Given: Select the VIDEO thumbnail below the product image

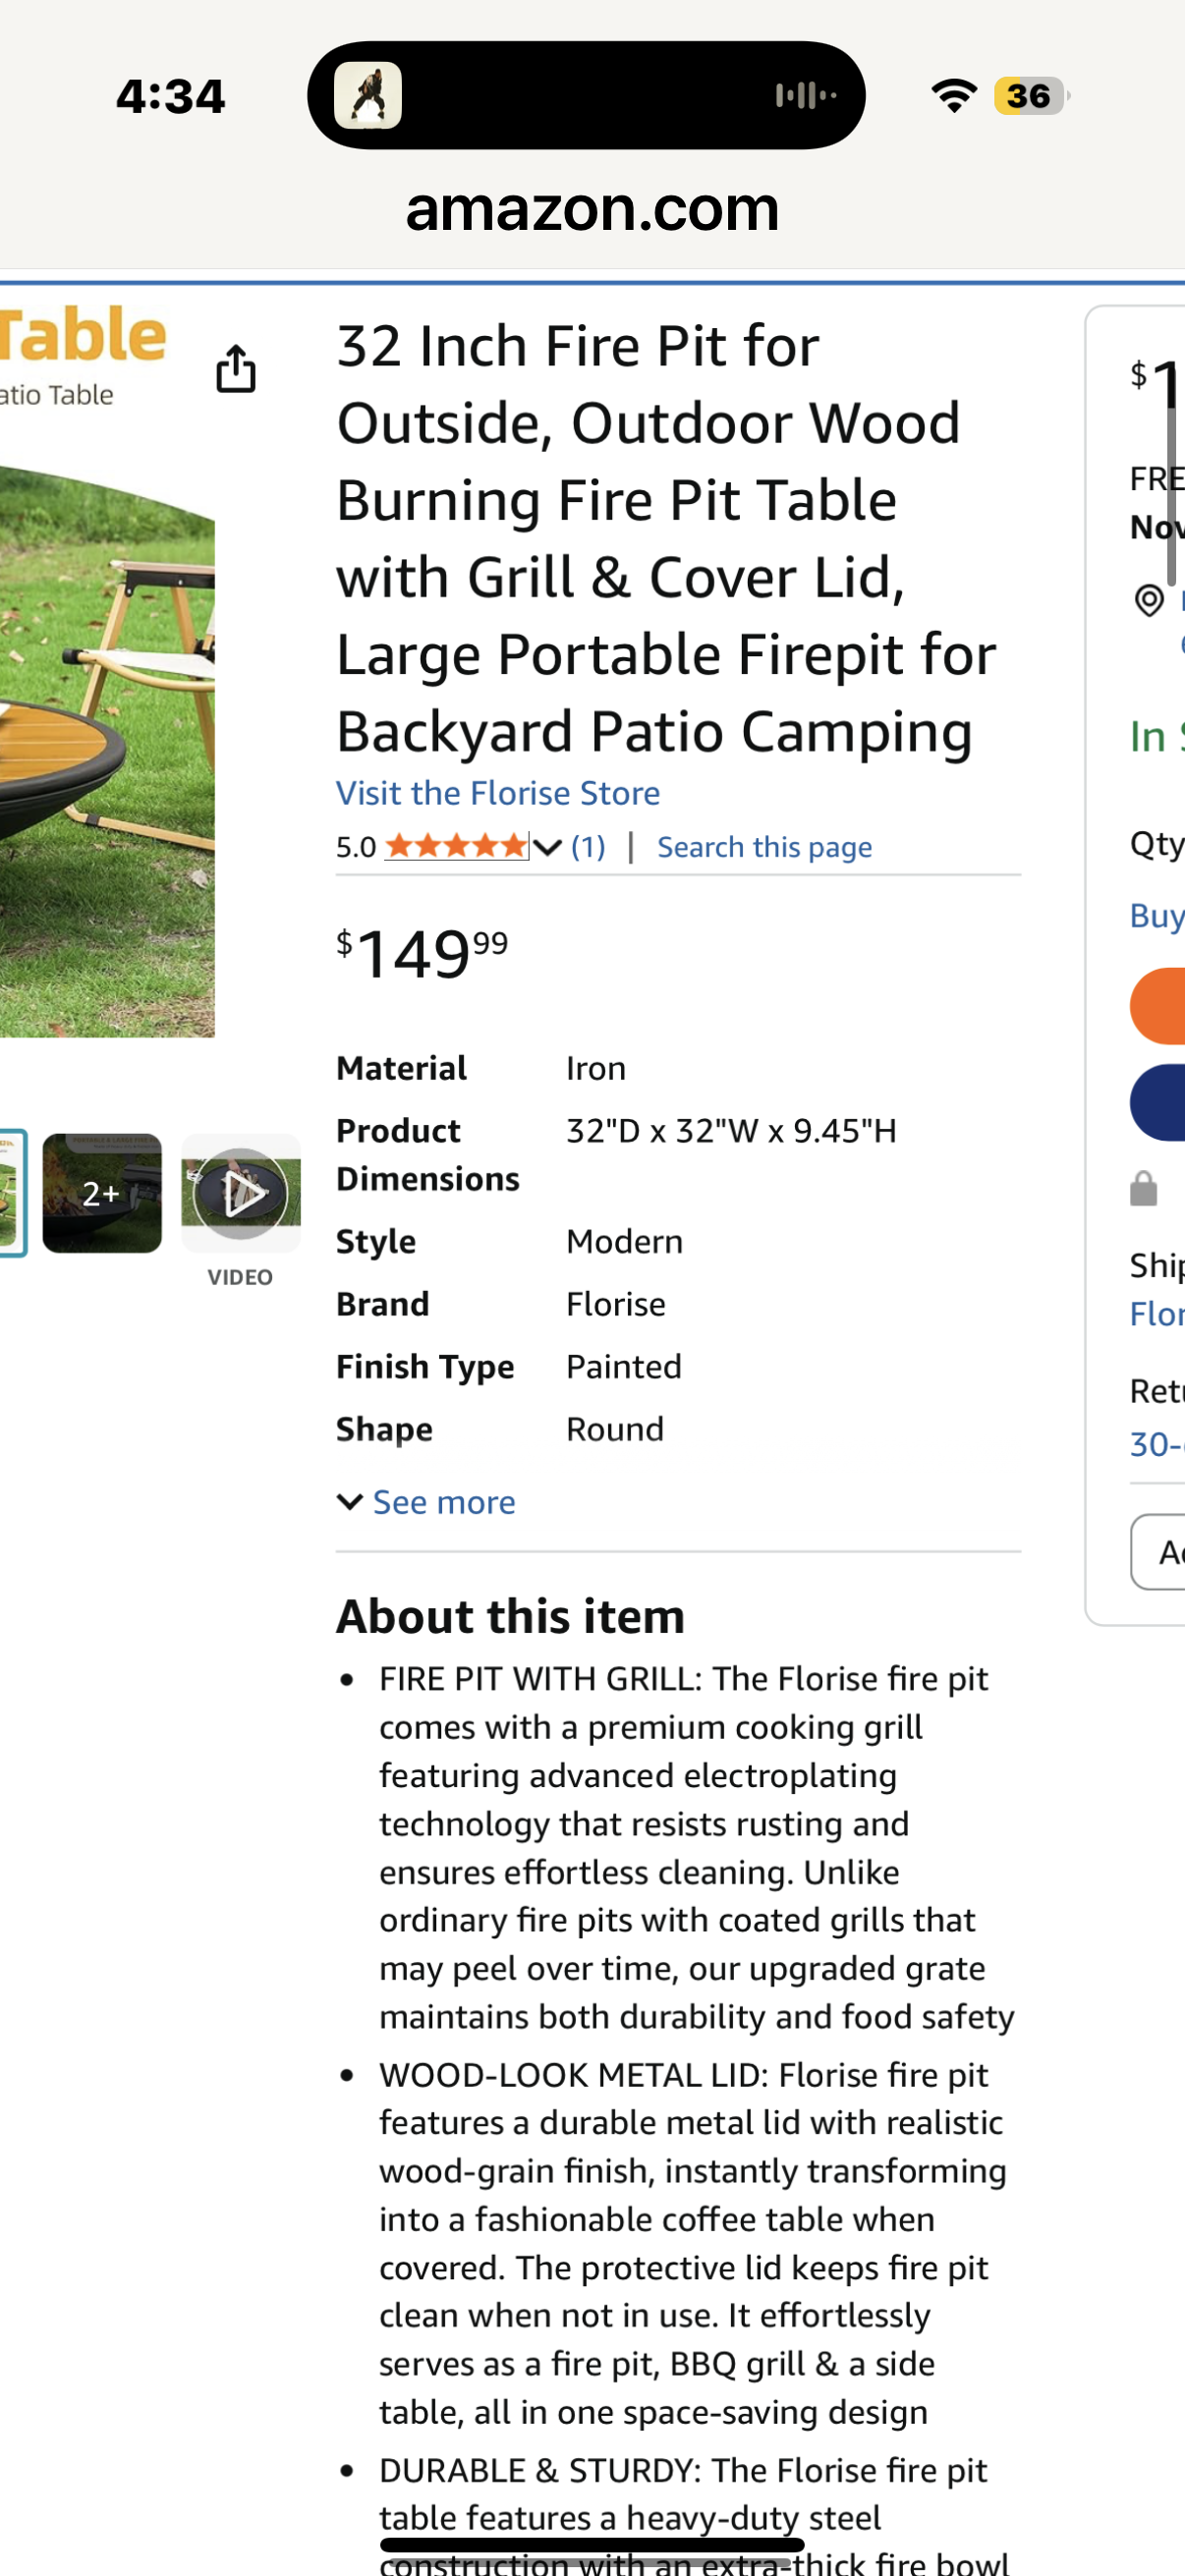Looking at the screenshot, I should [240, 1193].
